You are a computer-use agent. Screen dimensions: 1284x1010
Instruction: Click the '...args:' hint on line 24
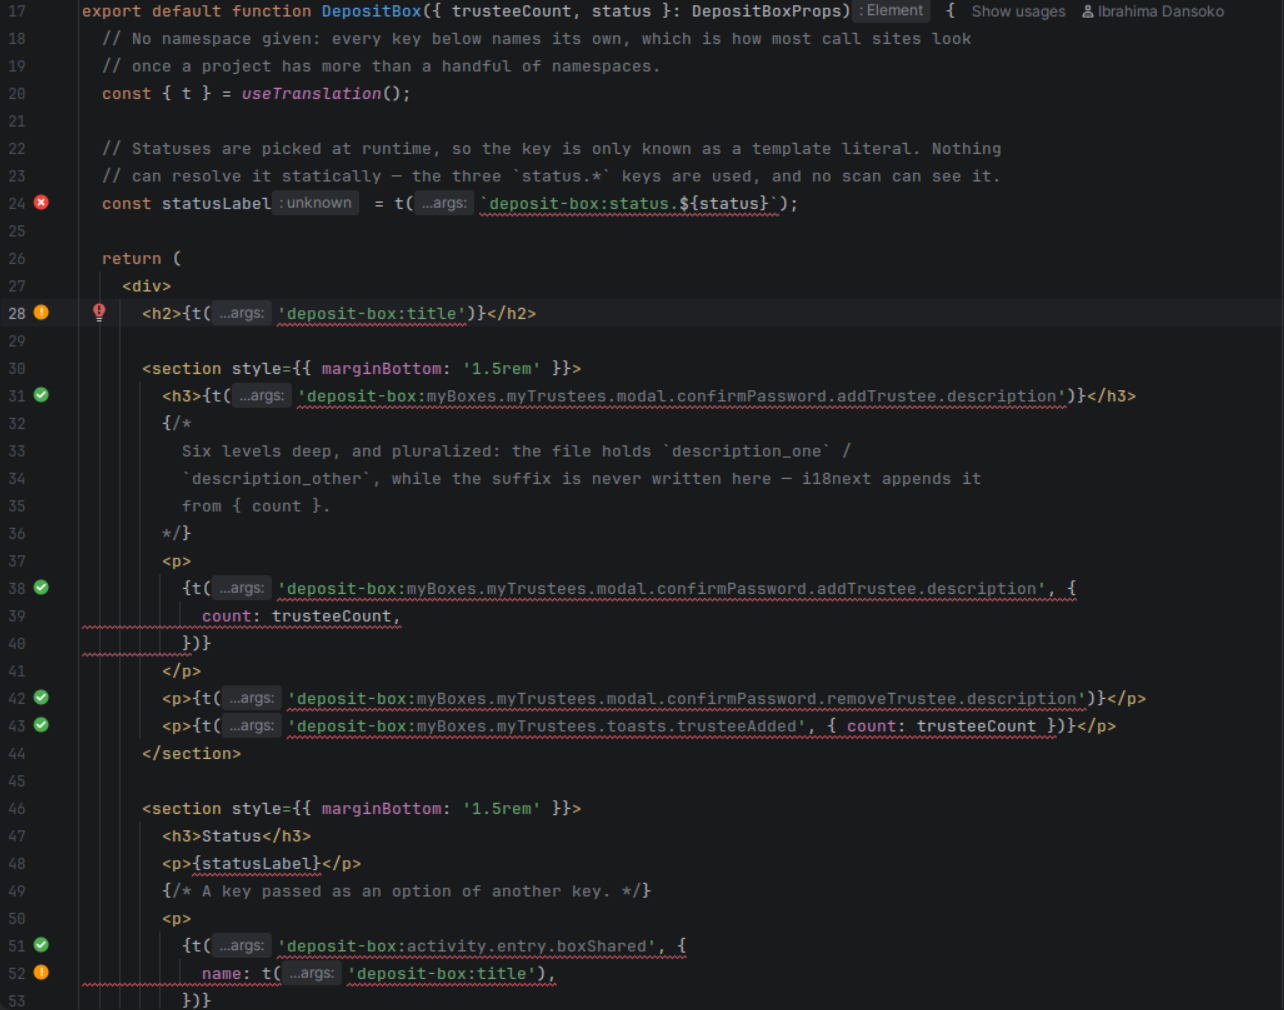[443, 203]
